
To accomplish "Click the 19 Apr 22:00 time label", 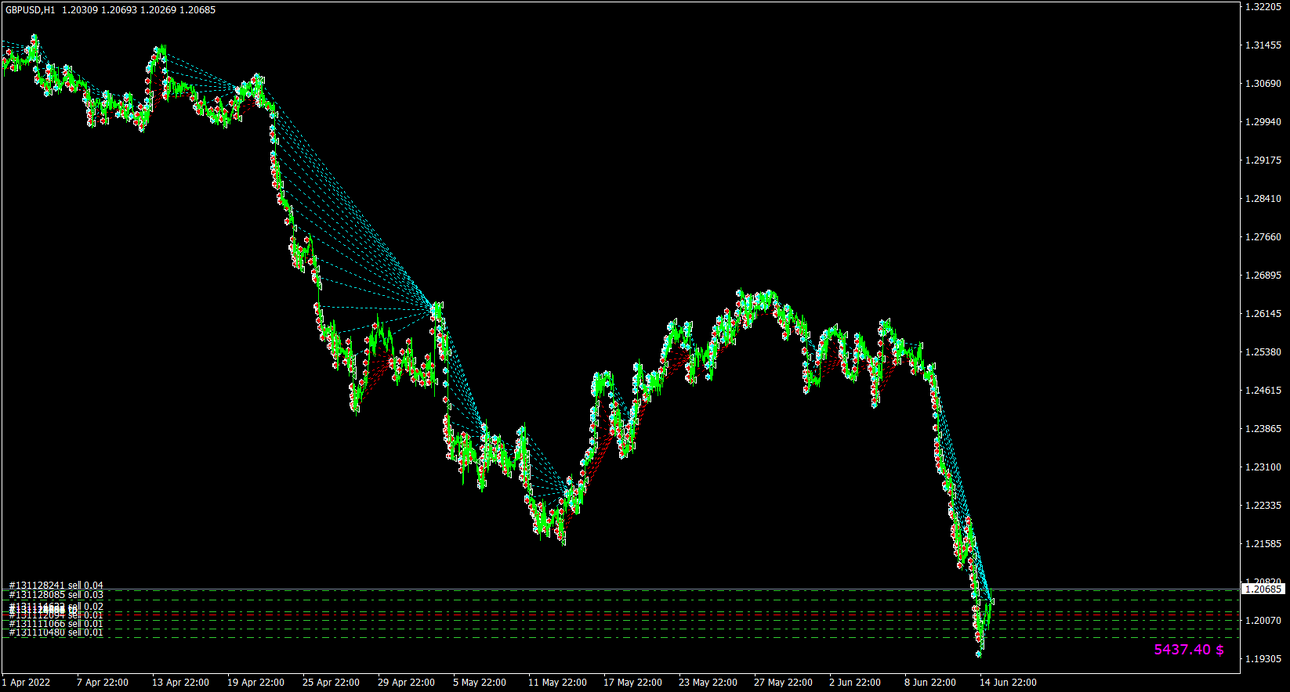I will tap(256, 683).
